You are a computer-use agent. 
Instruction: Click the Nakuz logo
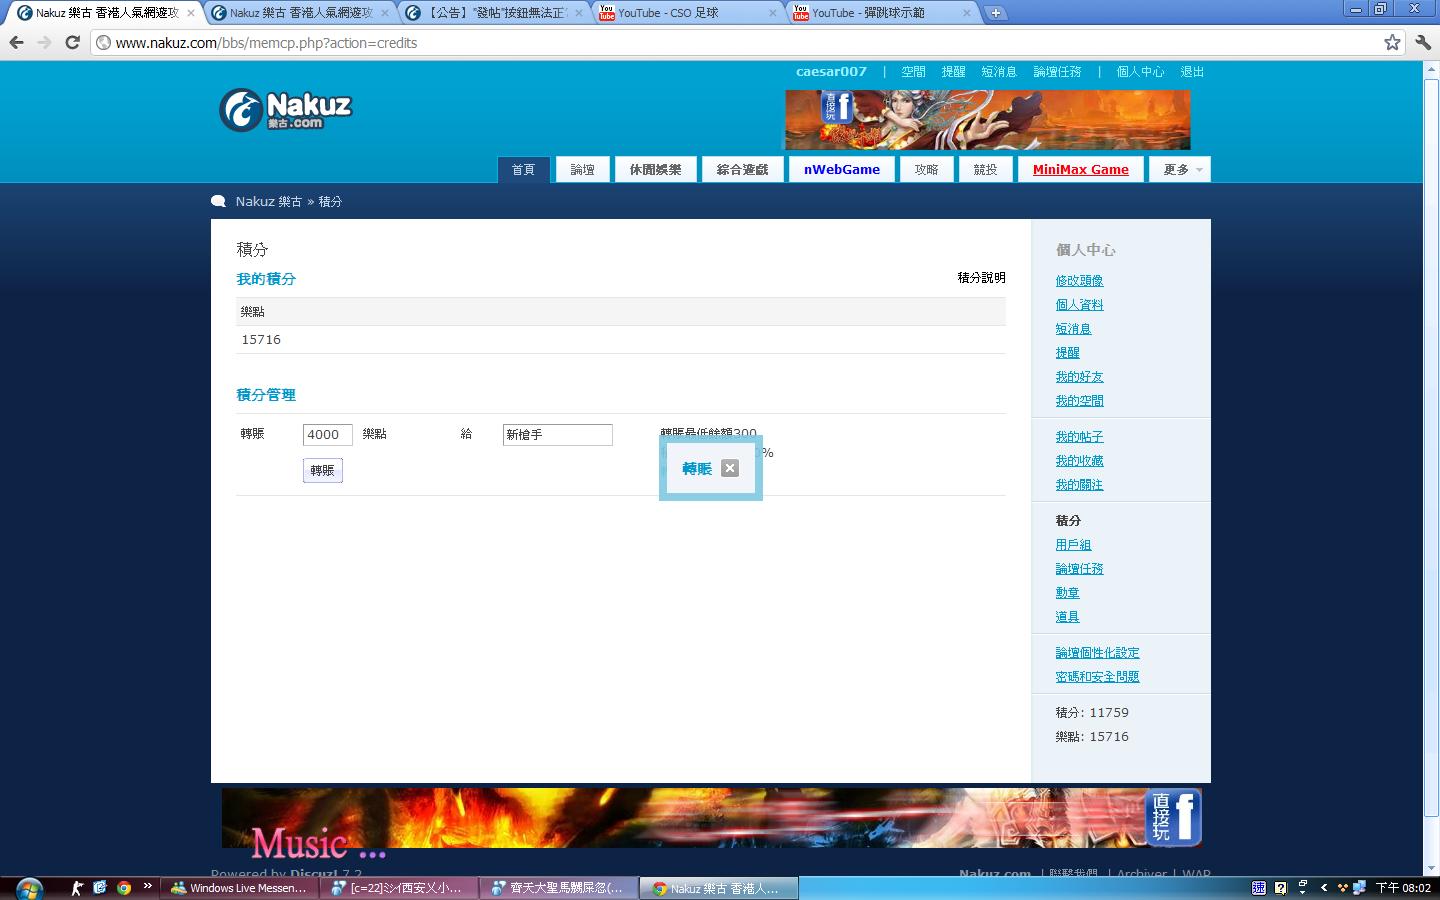[286, 110]
